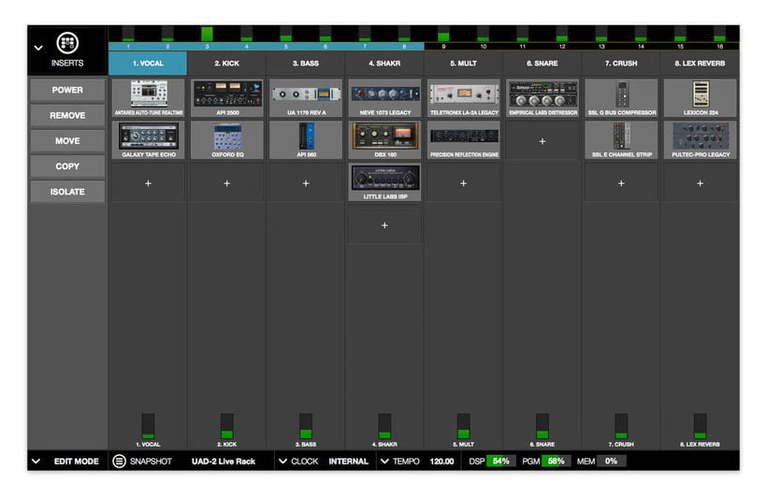Screen dimensions: 767x499
Task: Click the 1. VOCAL bottom channel meter
Action: point(148,426)
